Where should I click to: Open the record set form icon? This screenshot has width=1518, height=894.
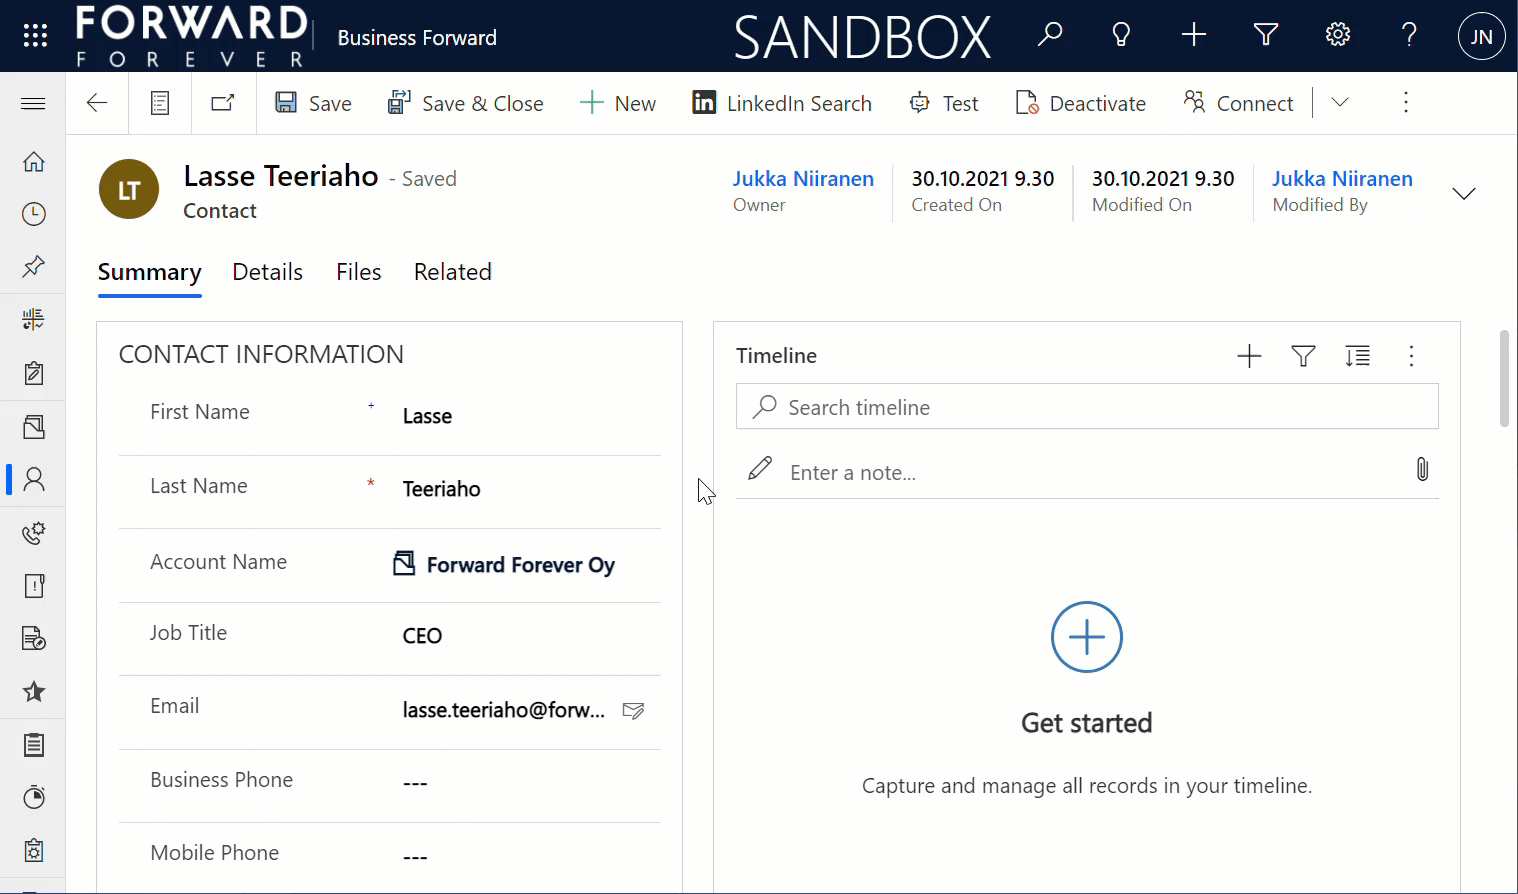[160, 103]
